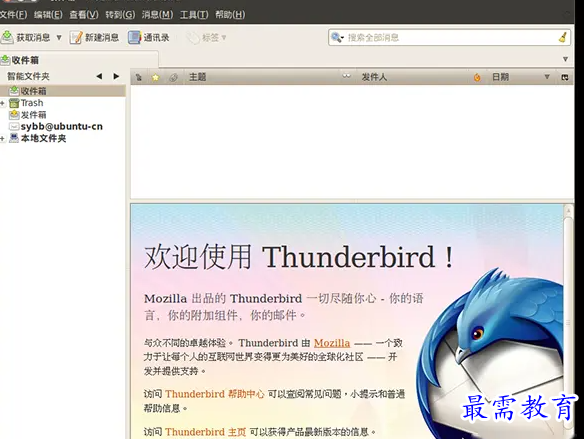
Task: Open the tab list dropdown arrow
Action: click(x=565, y=59)
